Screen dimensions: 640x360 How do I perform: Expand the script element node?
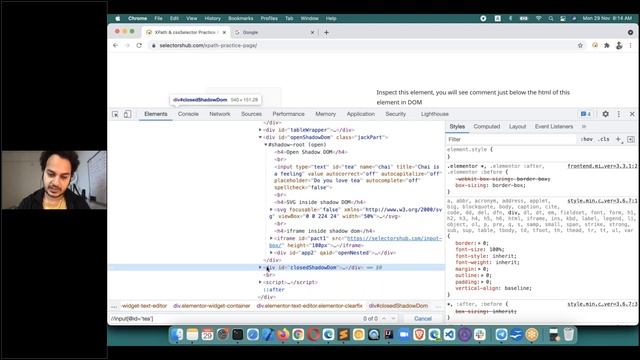pos(260,282)
